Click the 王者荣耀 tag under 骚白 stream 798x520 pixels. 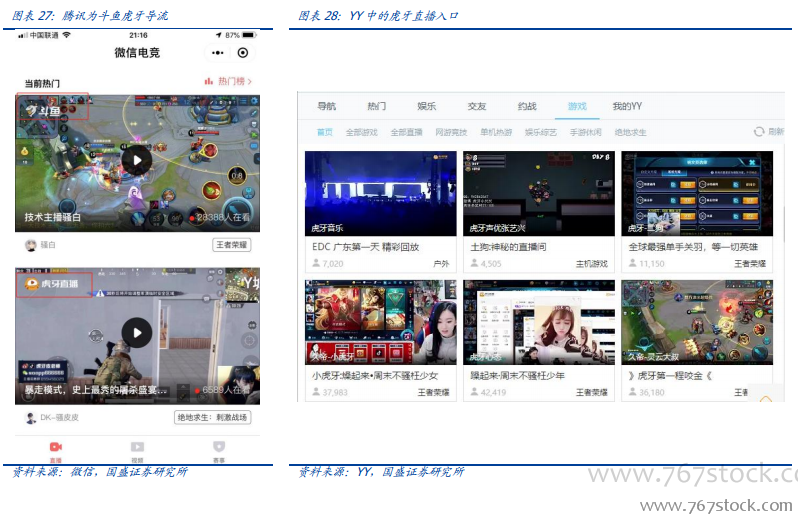[x=232, y=245]
